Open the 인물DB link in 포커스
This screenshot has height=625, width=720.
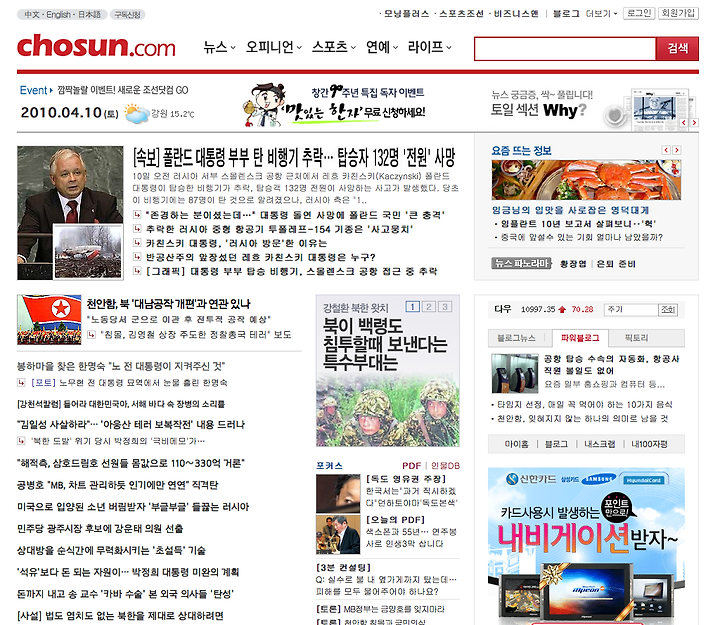445,466
